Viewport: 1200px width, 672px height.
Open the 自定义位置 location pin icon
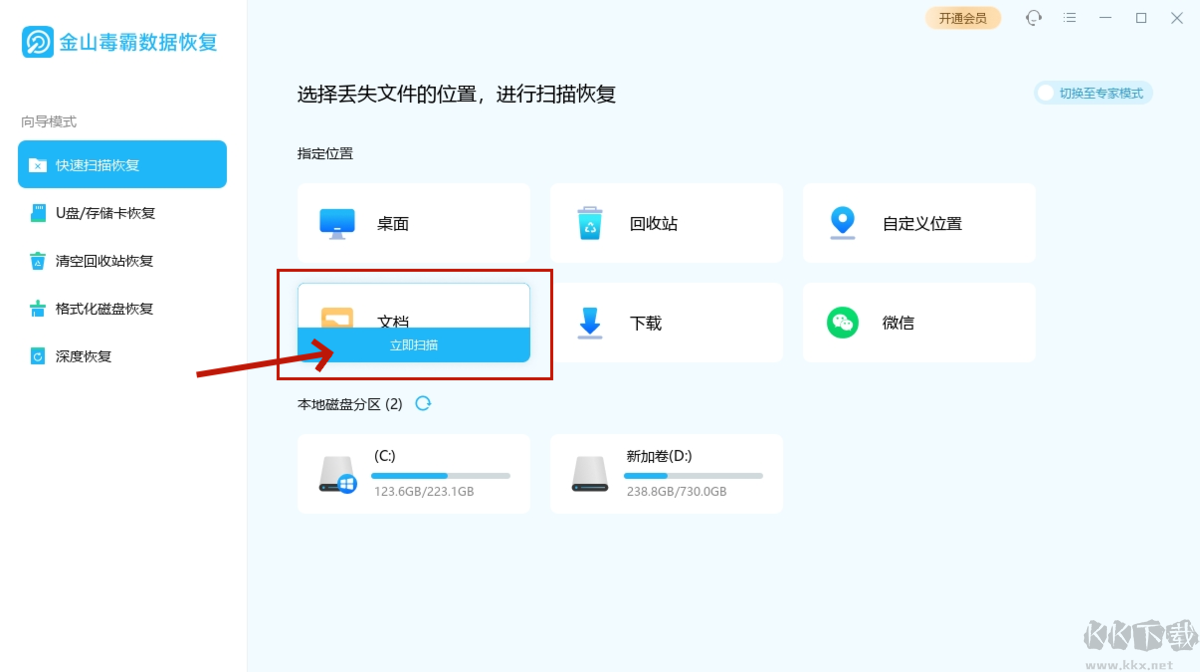pos(843,222)
